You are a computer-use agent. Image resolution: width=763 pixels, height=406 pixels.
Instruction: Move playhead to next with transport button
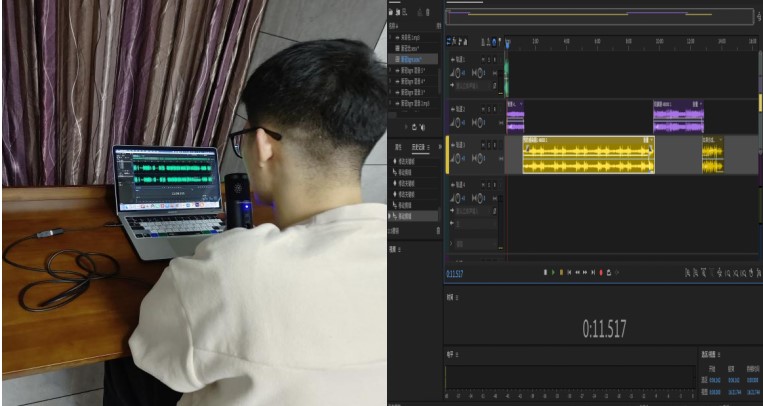(593, 273)
